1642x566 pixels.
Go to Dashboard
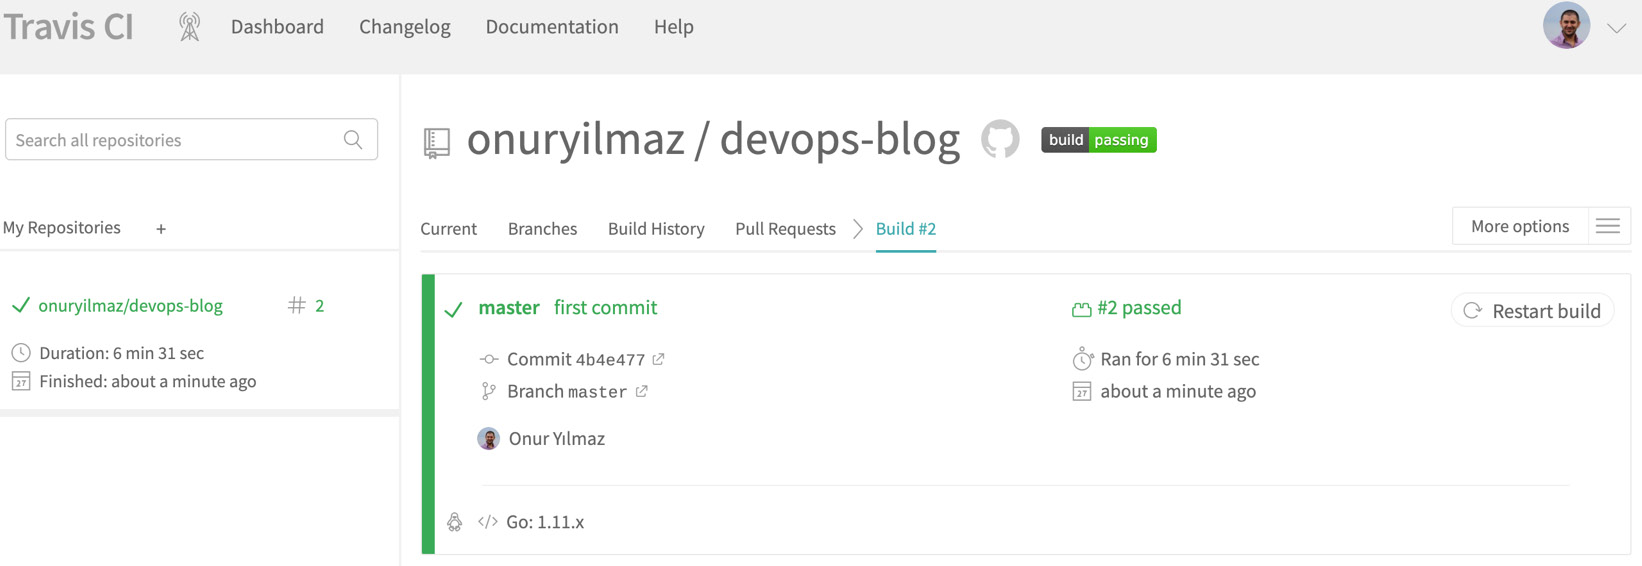tap(277, 27)
